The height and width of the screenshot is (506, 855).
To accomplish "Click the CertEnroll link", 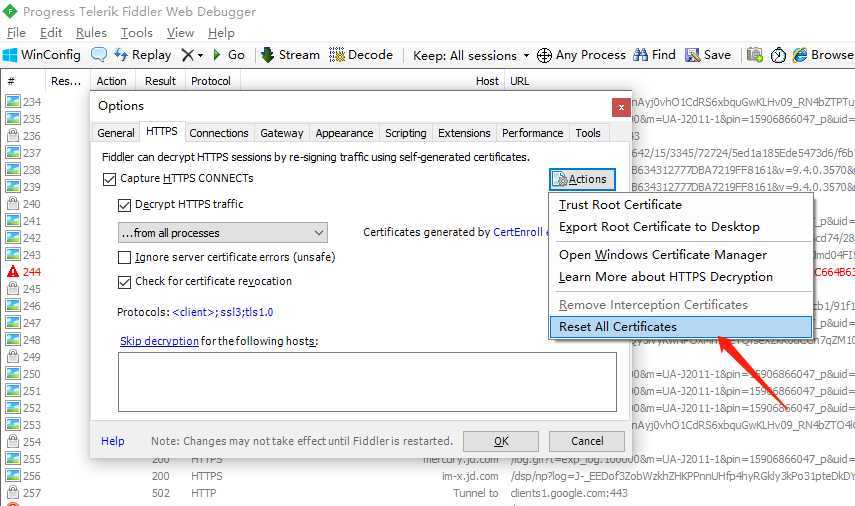I will (517, 232).
